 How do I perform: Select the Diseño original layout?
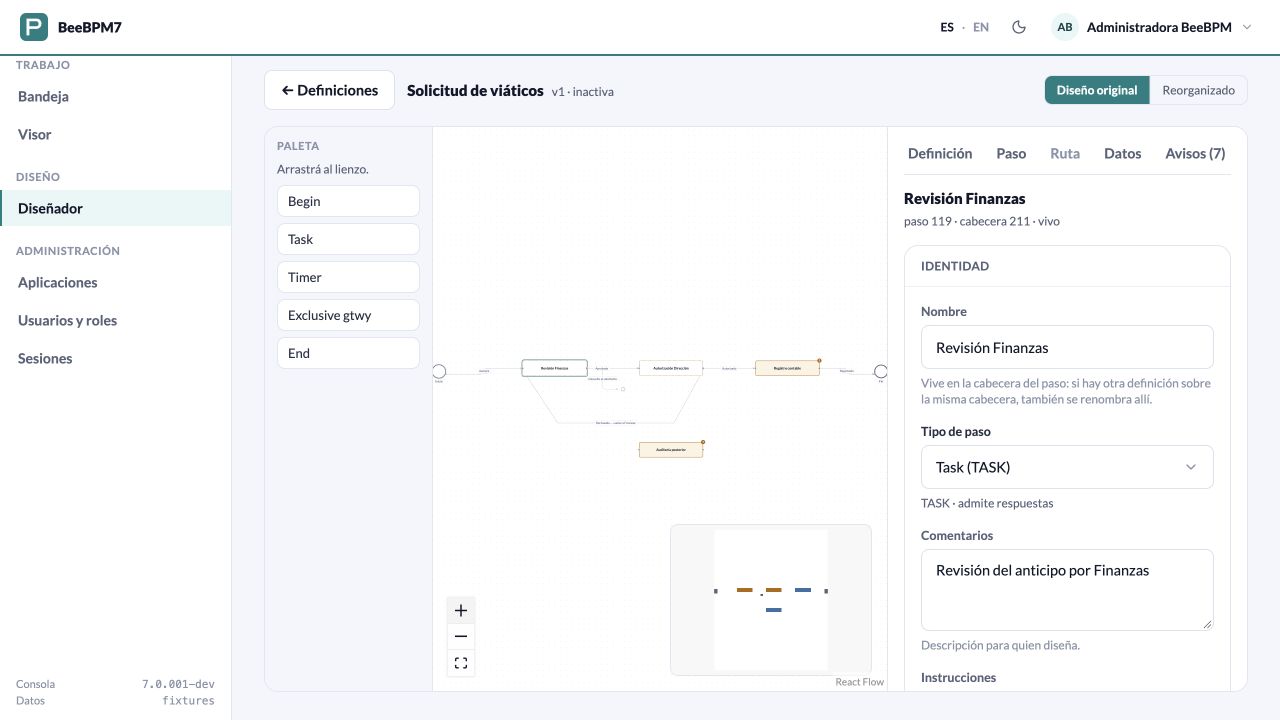pos(1097,90)
